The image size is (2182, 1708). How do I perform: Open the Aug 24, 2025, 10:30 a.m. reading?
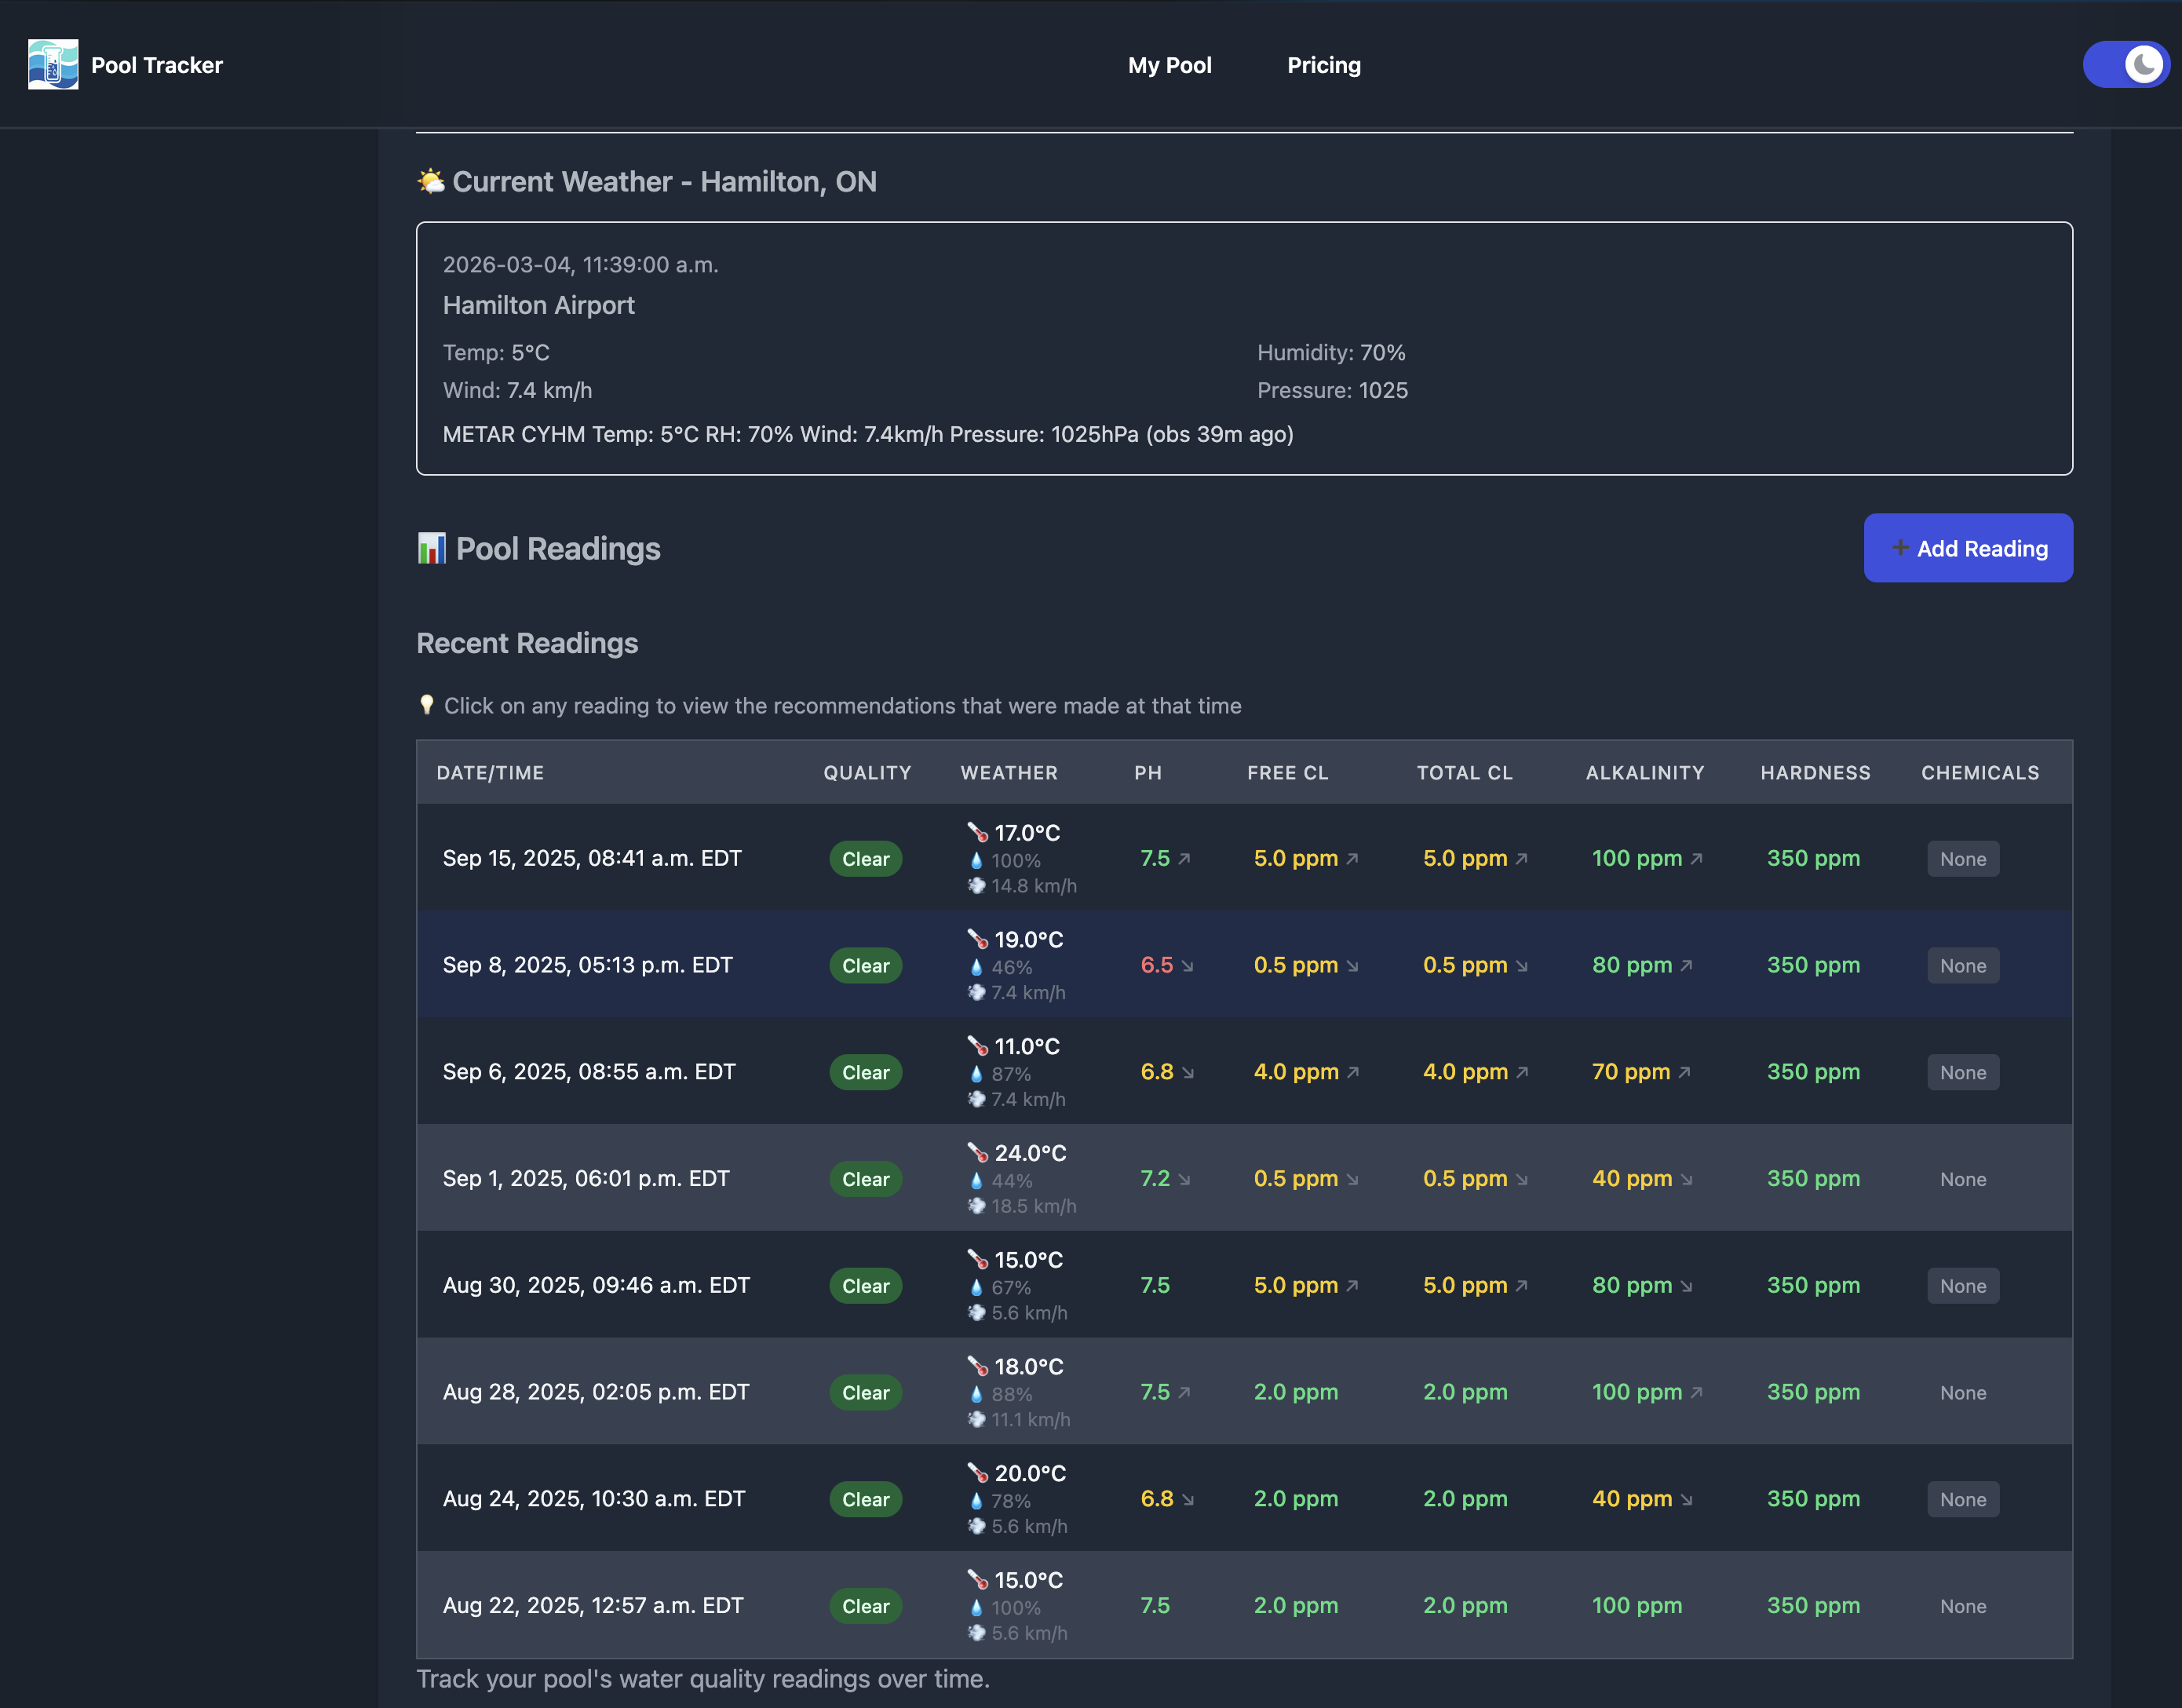coord(1244,1499)
